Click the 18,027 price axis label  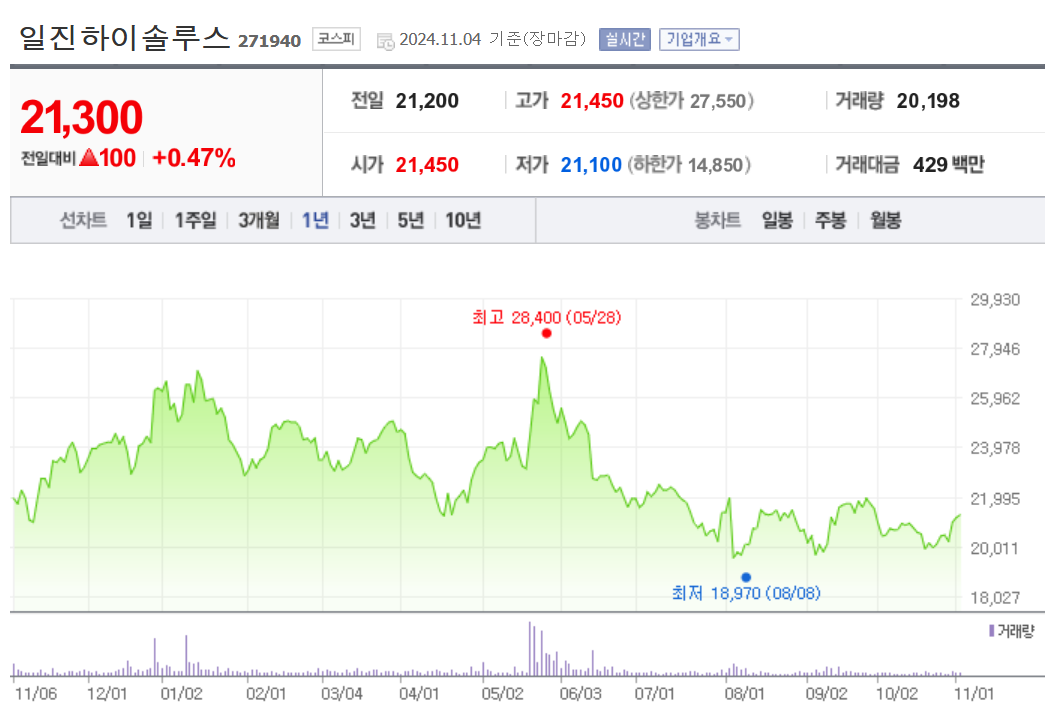pos(995,598)
